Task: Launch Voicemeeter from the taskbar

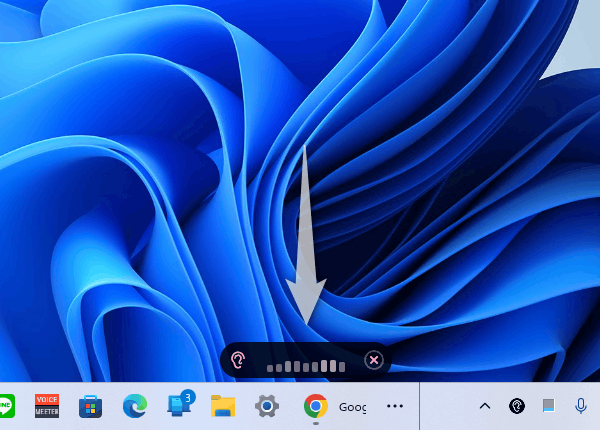Action: pos(47,406)
